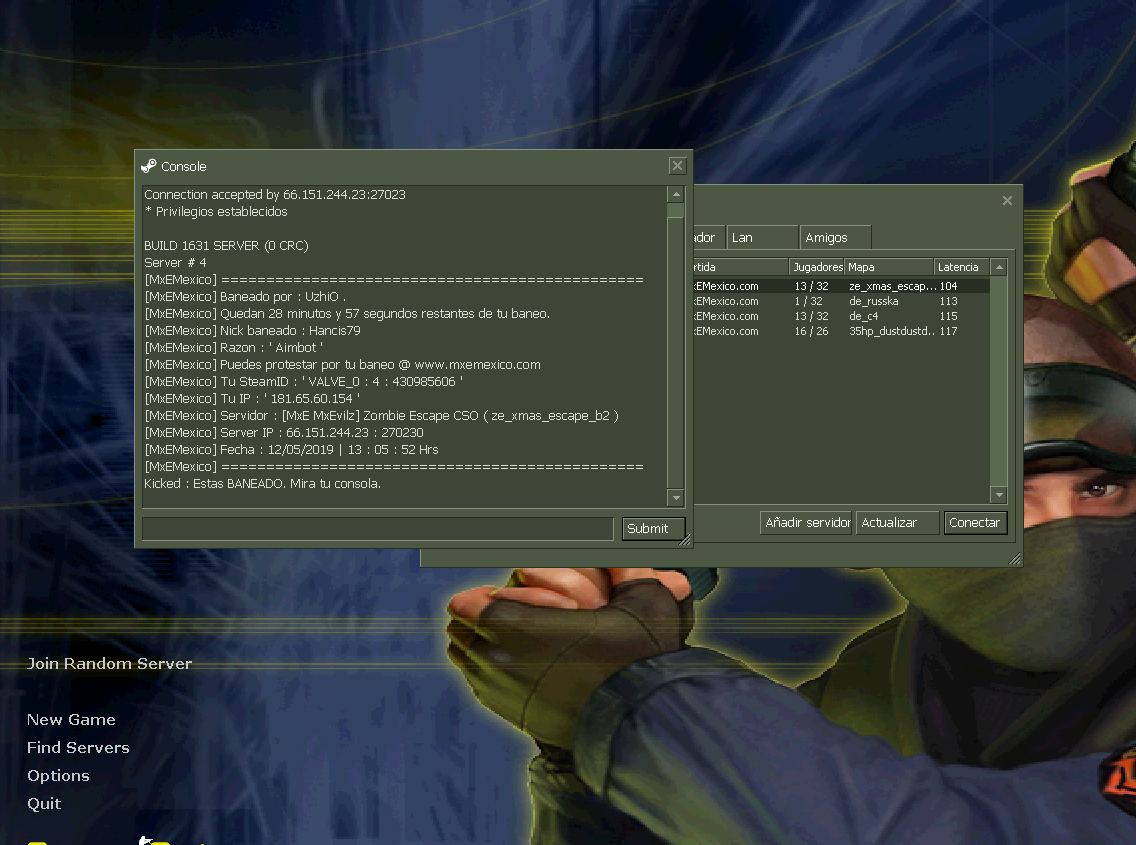Open the Amigos tab
1136x845 pixels.
click(835, 238)
